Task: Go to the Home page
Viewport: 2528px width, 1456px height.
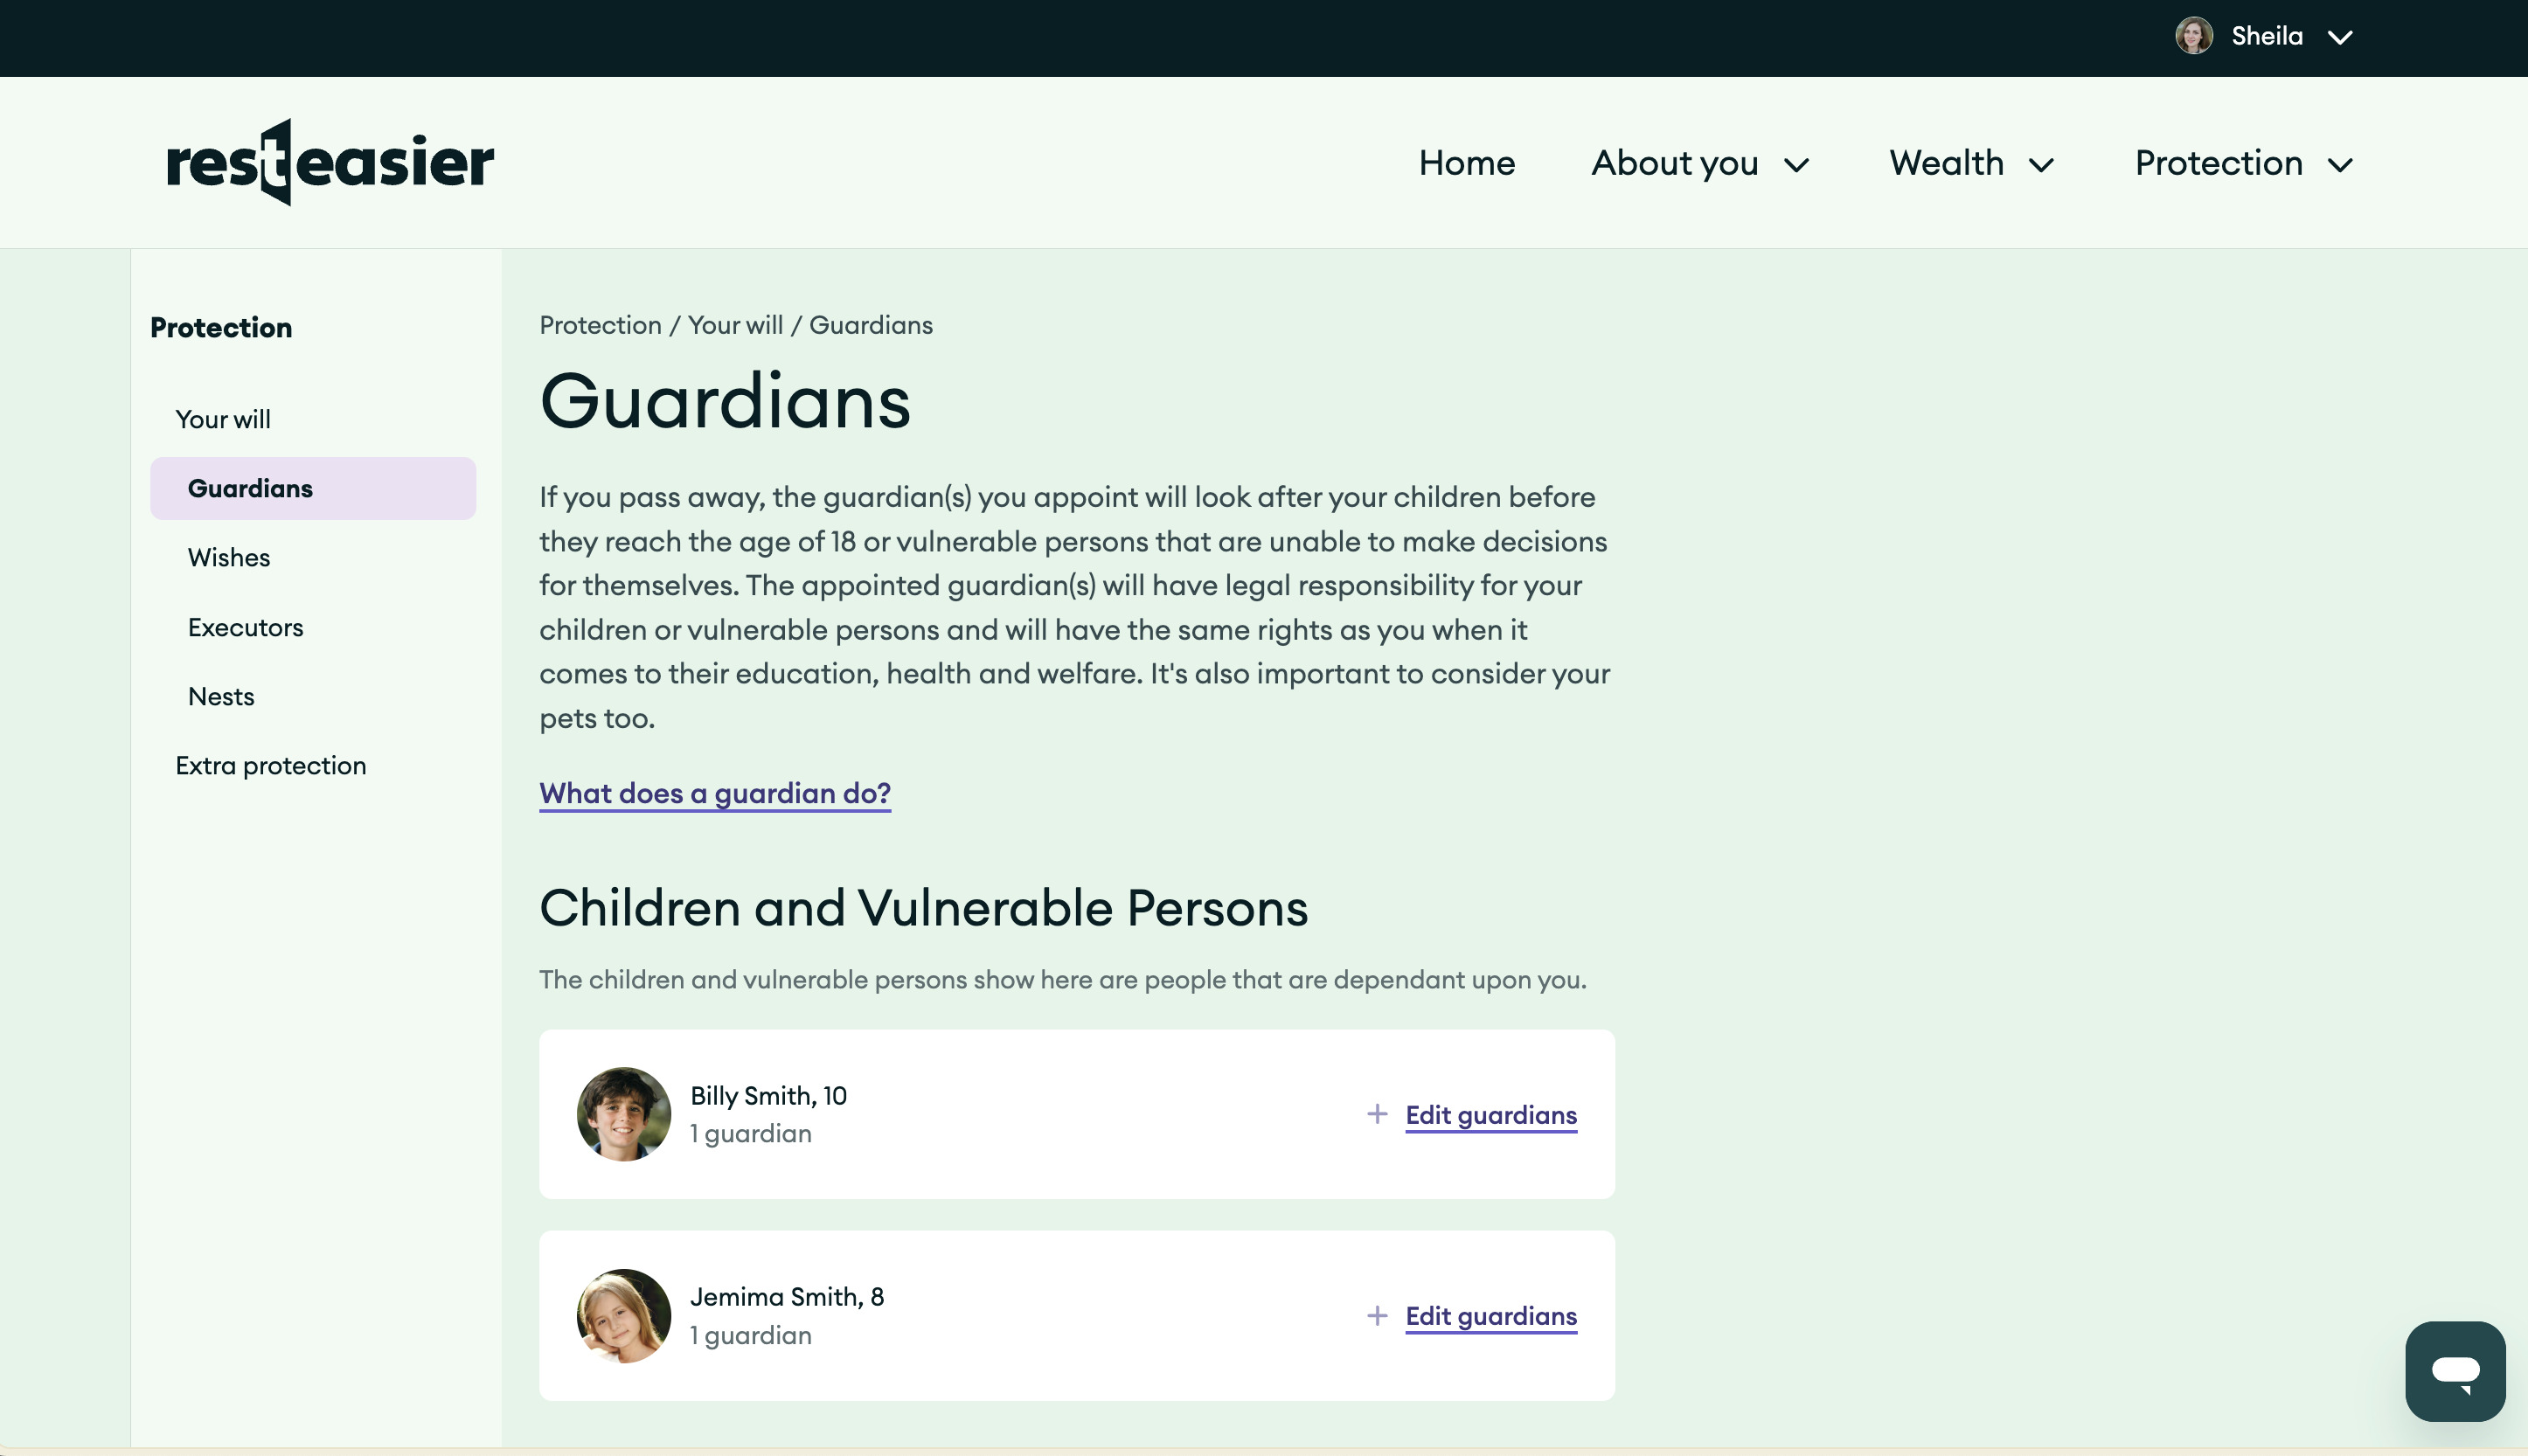Action: [1466, 163]
